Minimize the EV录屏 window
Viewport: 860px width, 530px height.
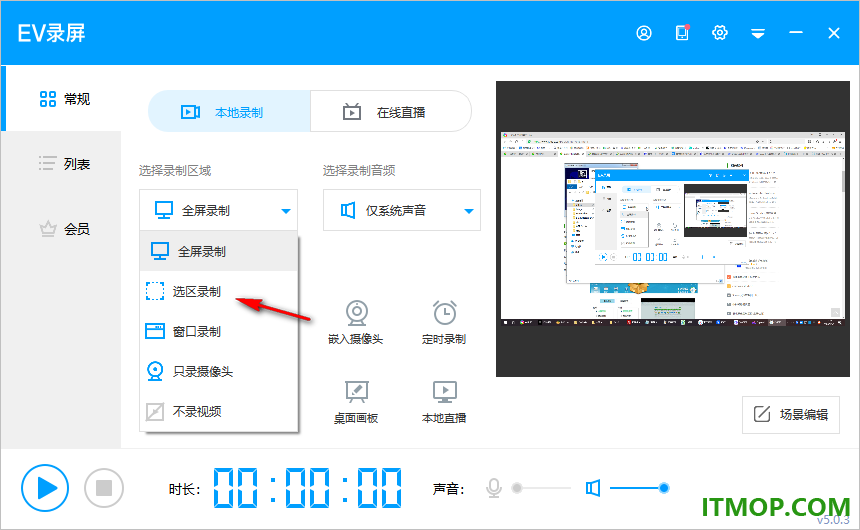[x=796, y=33]
